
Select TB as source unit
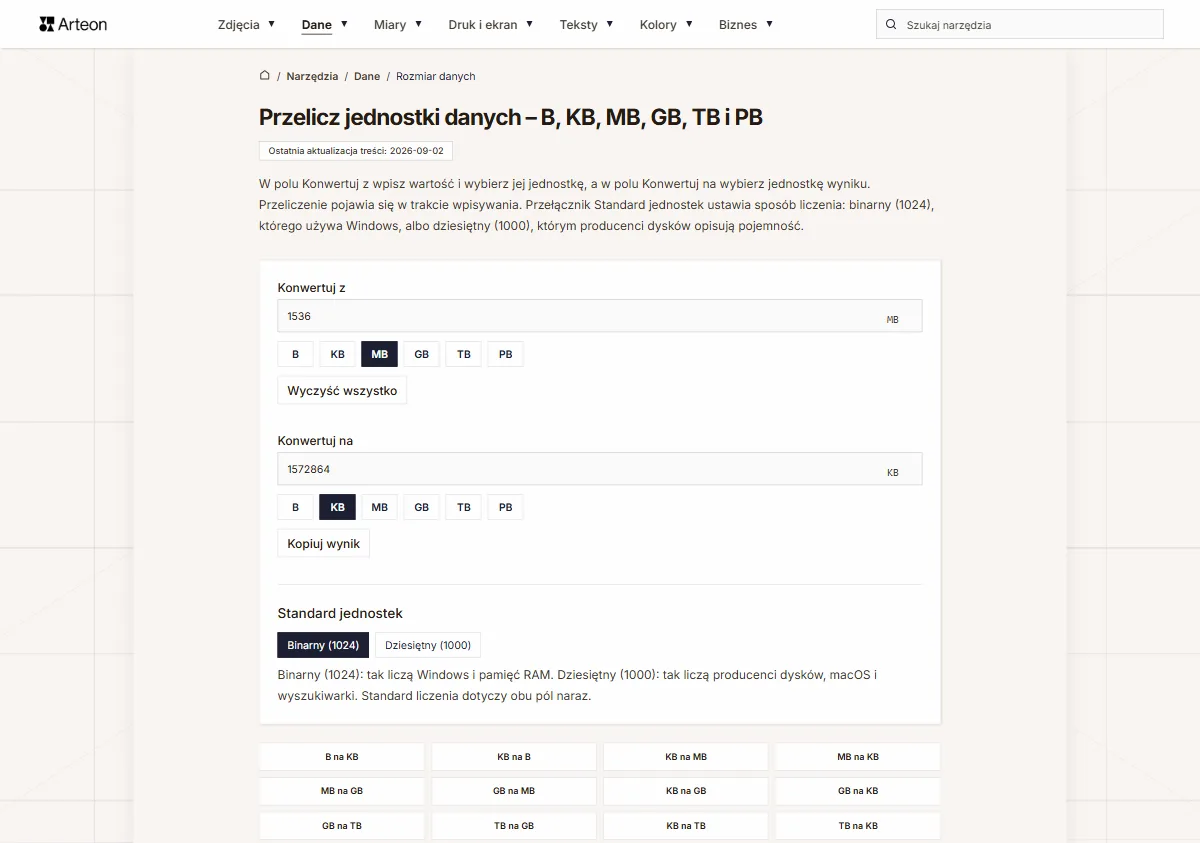[x=463, y=354]
